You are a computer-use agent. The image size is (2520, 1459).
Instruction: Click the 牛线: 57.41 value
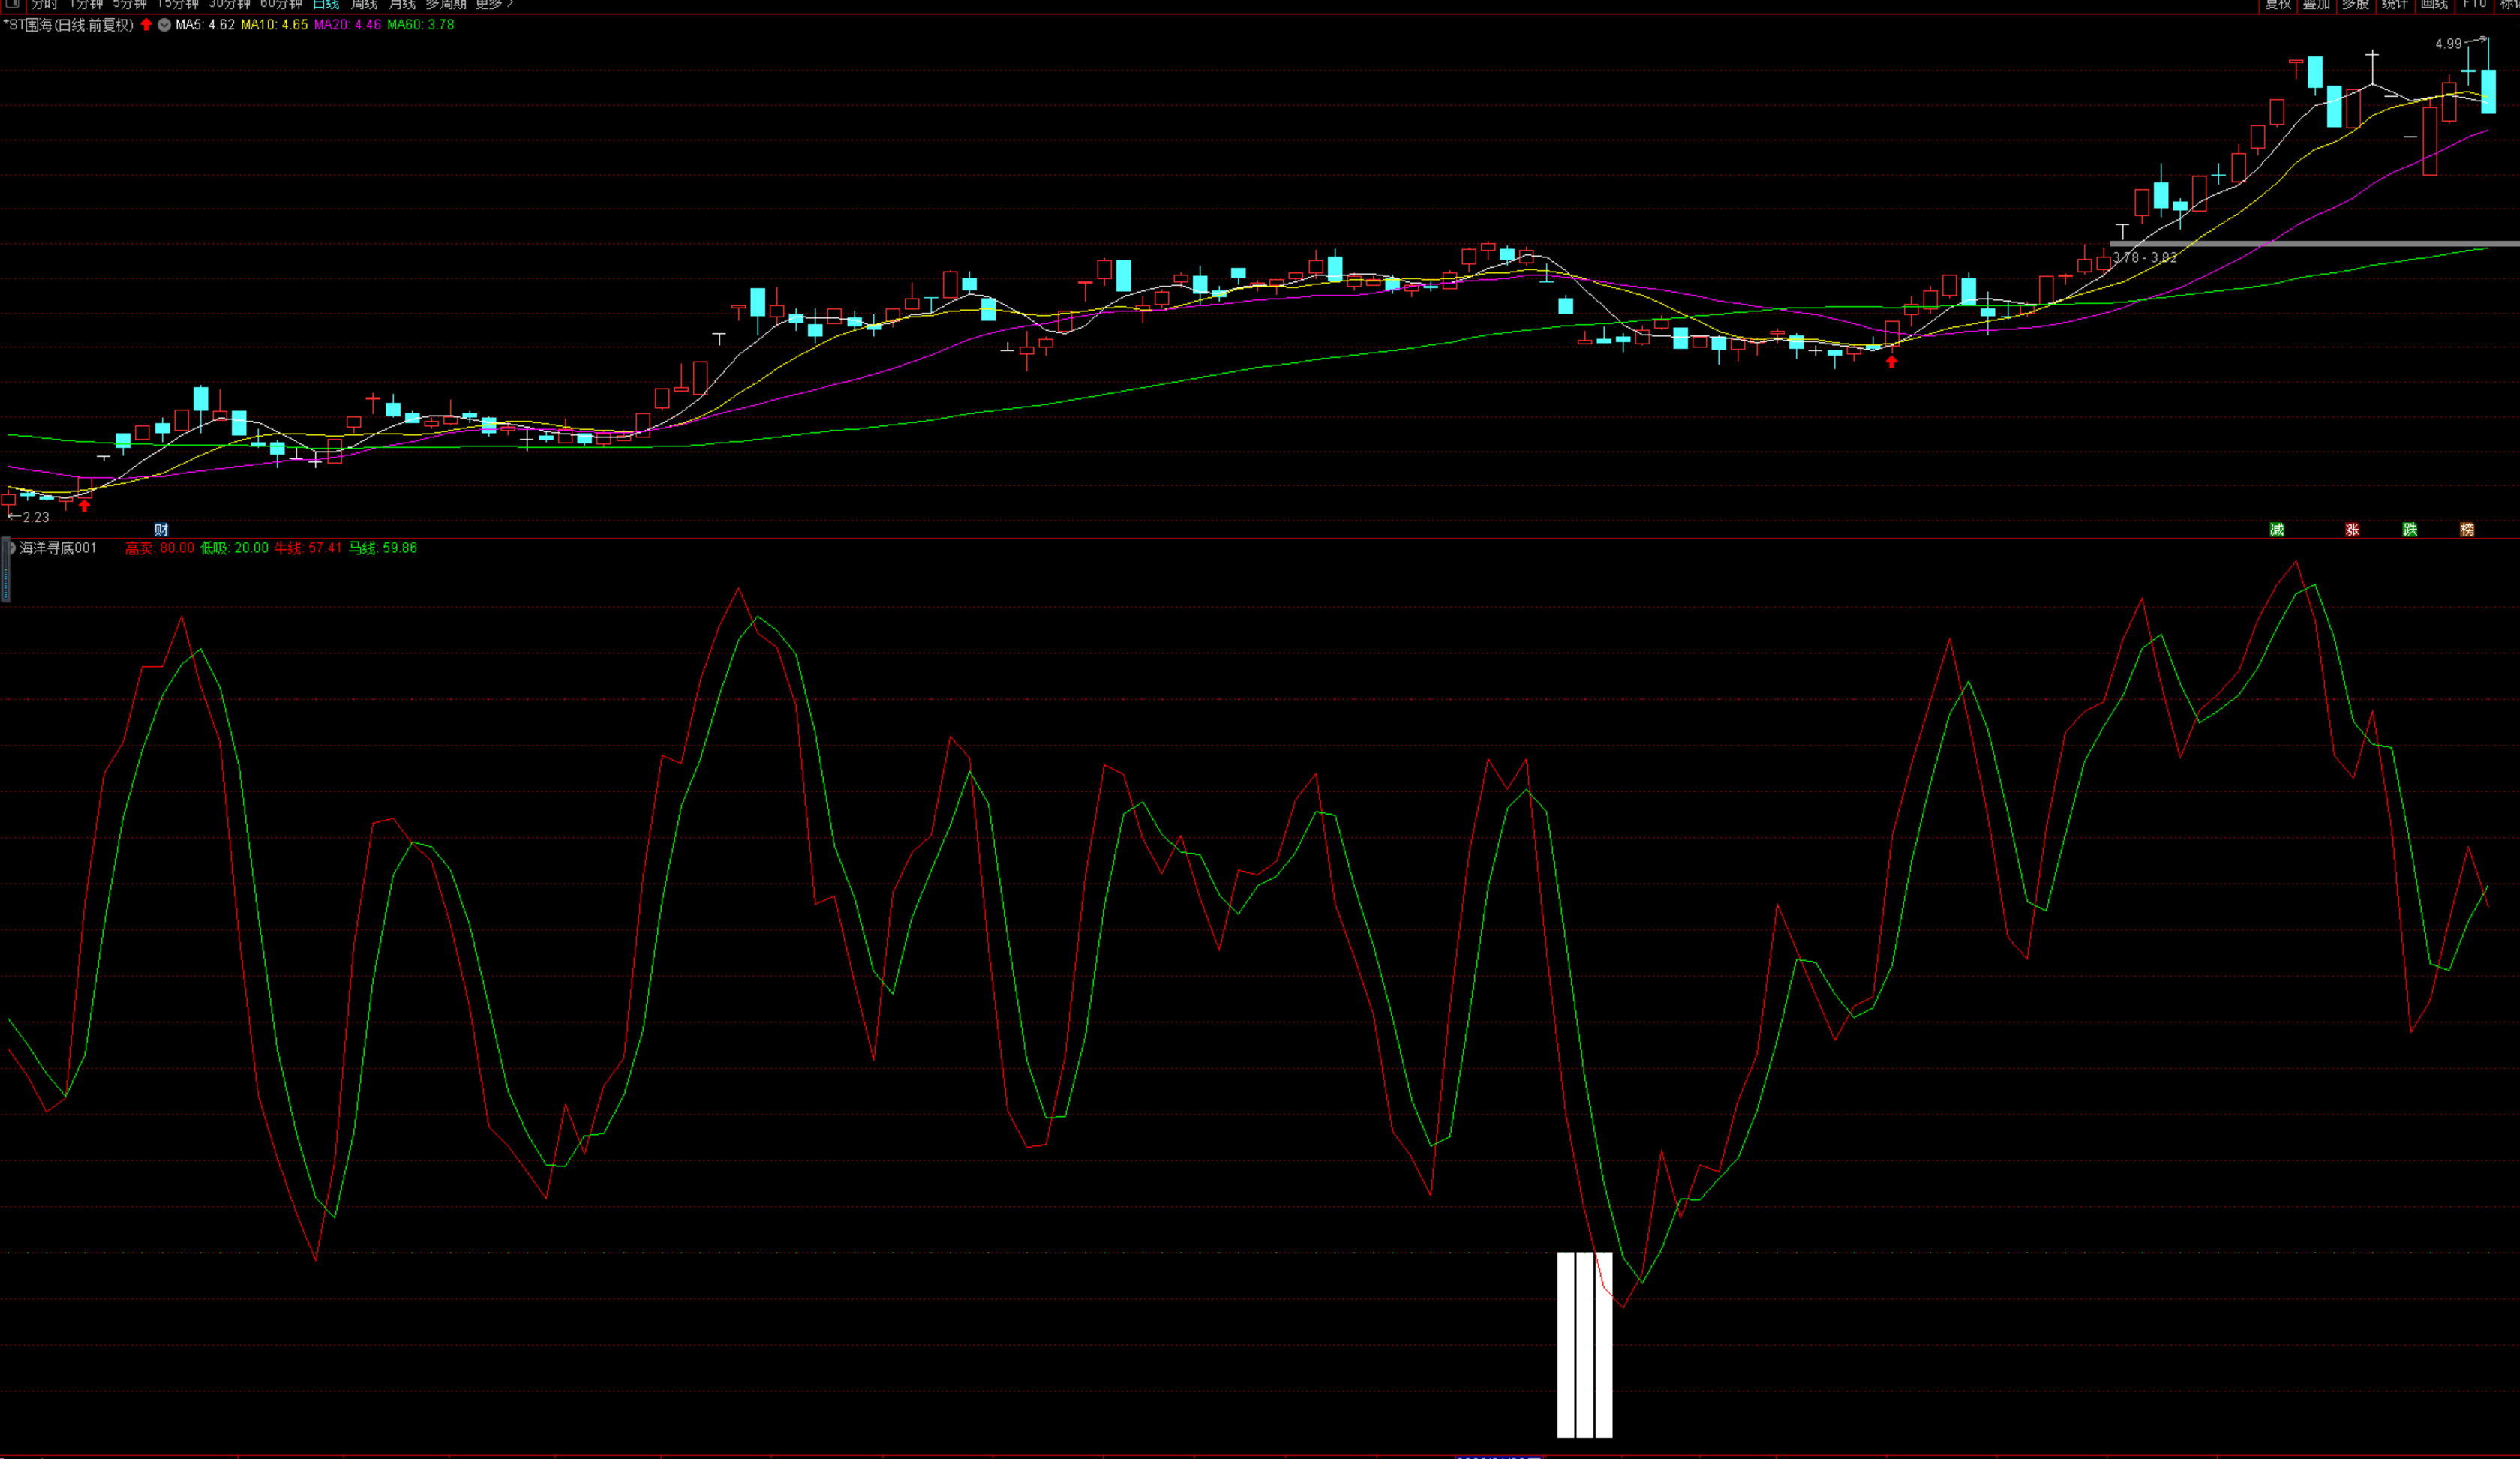click(308, 548)
